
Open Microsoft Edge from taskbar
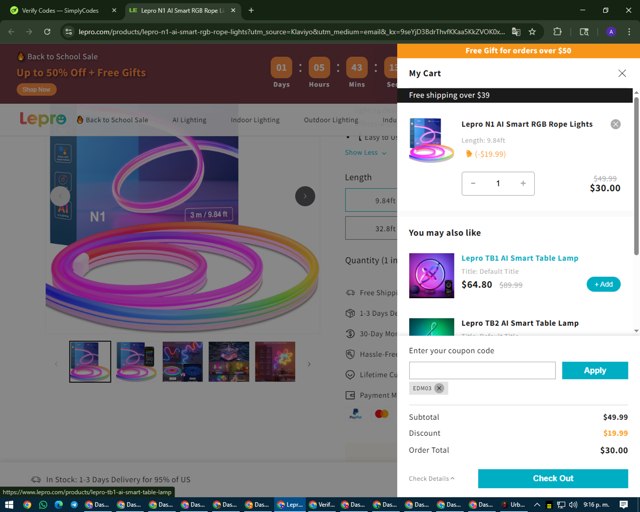coord(59,505)
